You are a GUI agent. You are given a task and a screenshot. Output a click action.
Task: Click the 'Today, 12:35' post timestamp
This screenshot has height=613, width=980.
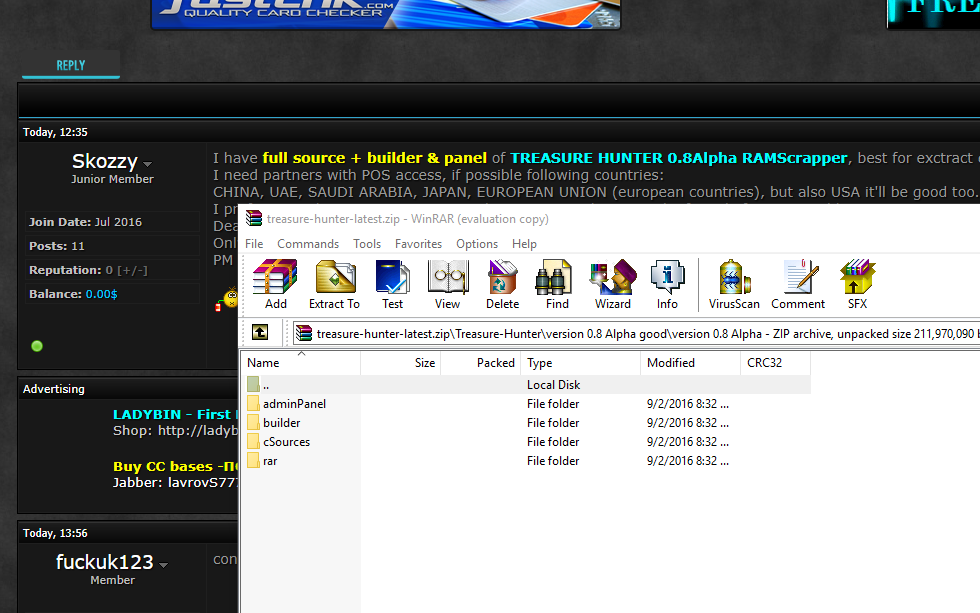pos(55,132)
